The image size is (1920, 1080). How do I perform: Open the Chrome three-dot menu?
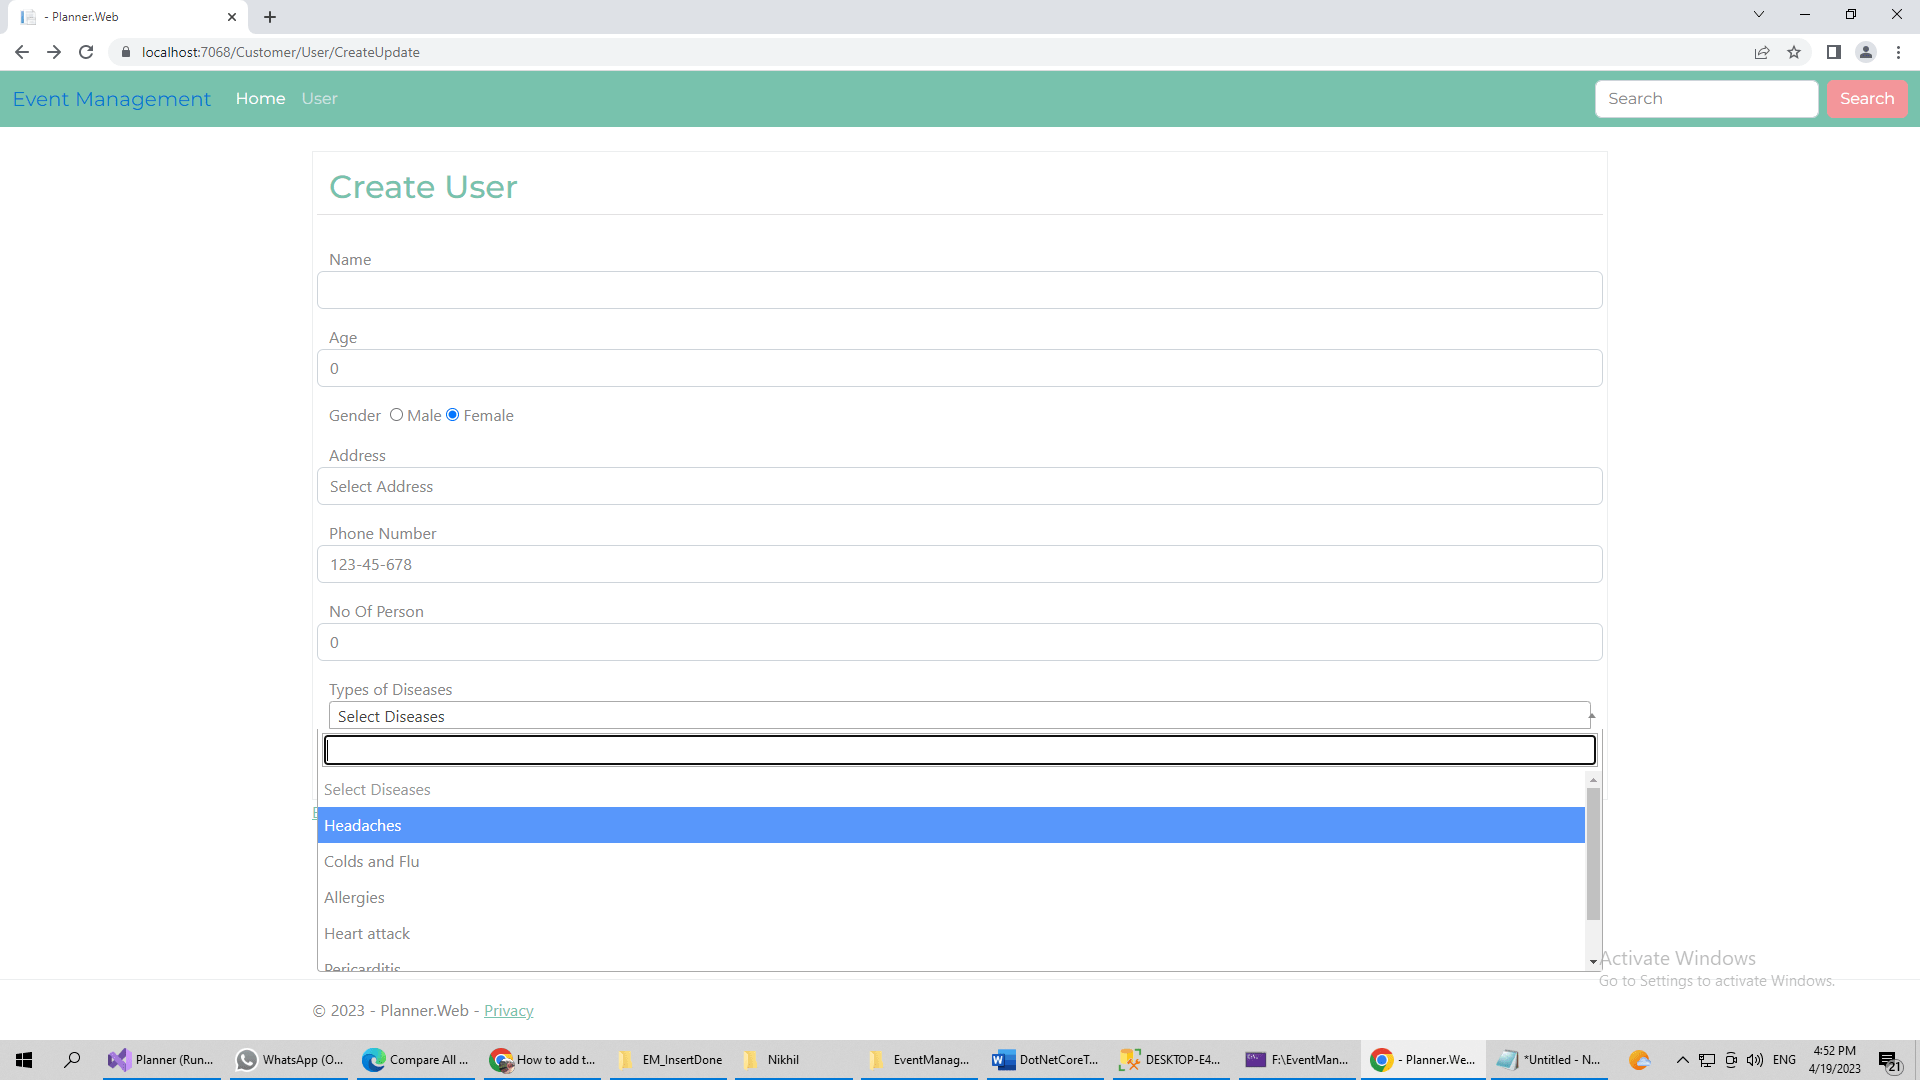pyautogui.click(x=1898, y=52)
